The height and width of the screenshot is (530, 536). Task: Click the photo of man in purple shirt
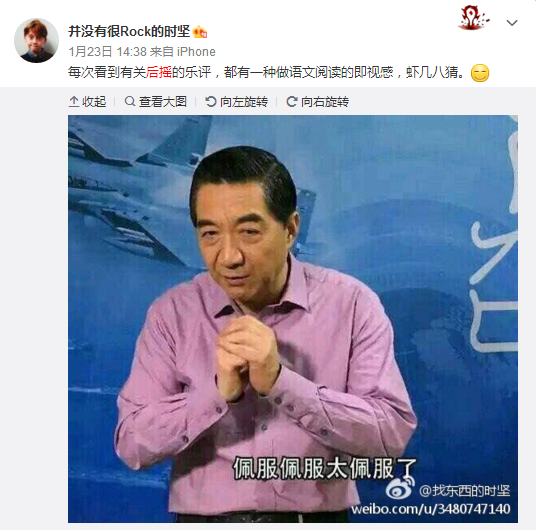[293, 319]
